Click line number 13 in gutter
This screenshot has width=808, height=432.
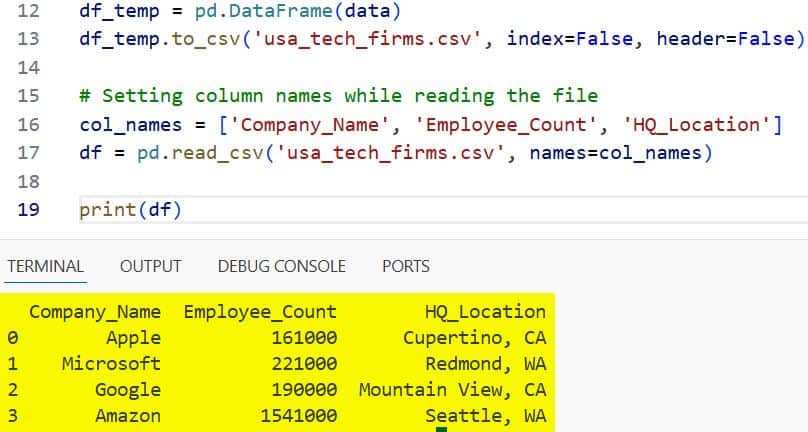coord(28,39)
